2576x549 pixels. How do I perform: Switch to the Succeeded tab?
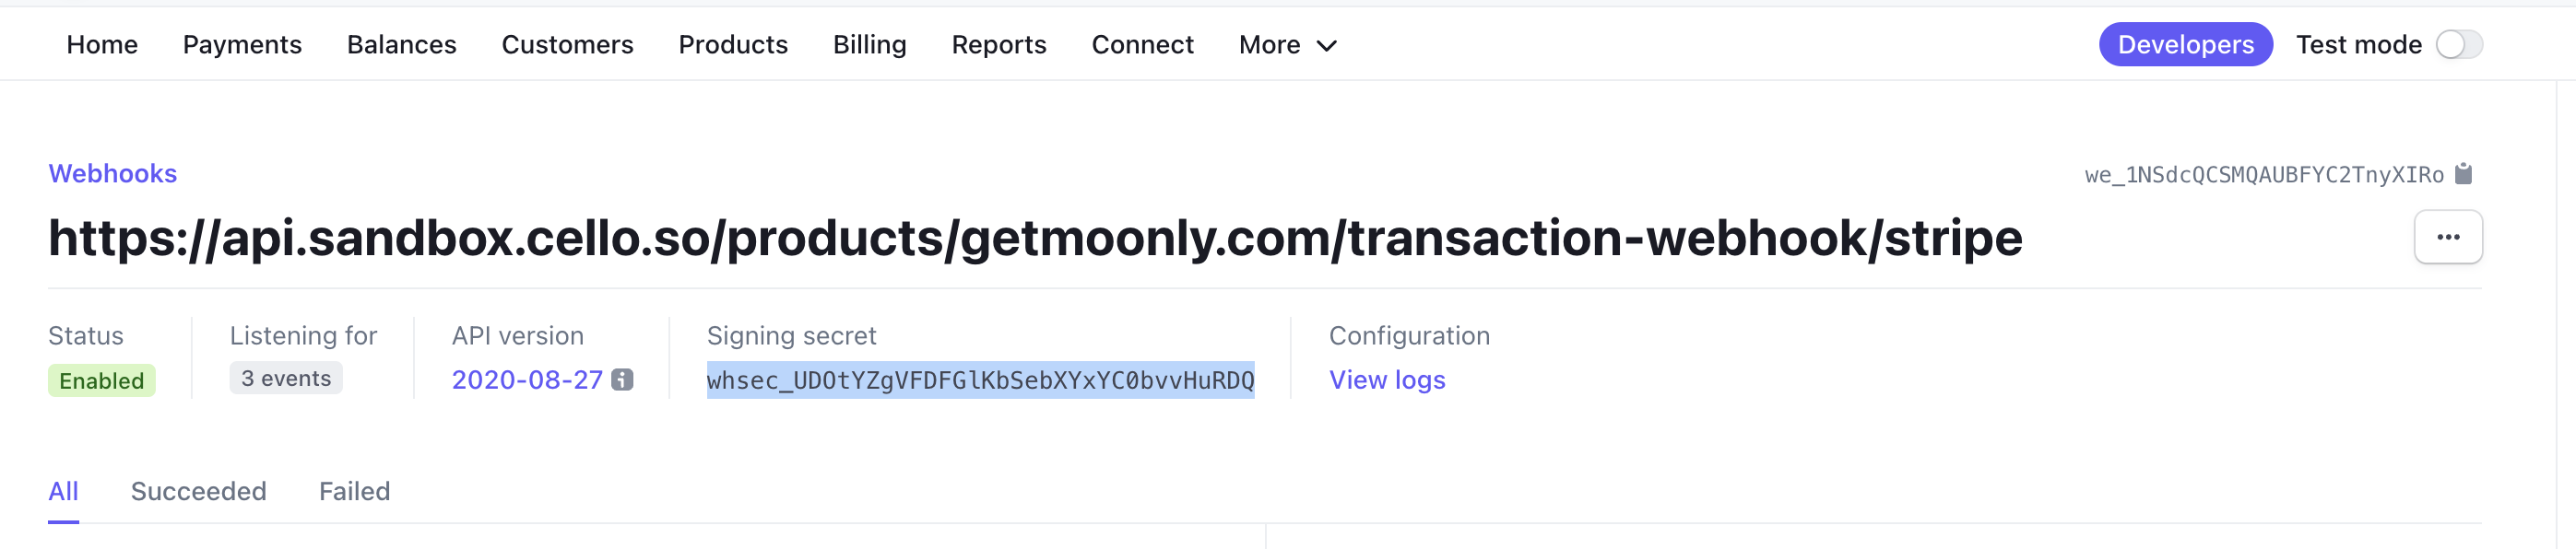(x=199, y=491)
